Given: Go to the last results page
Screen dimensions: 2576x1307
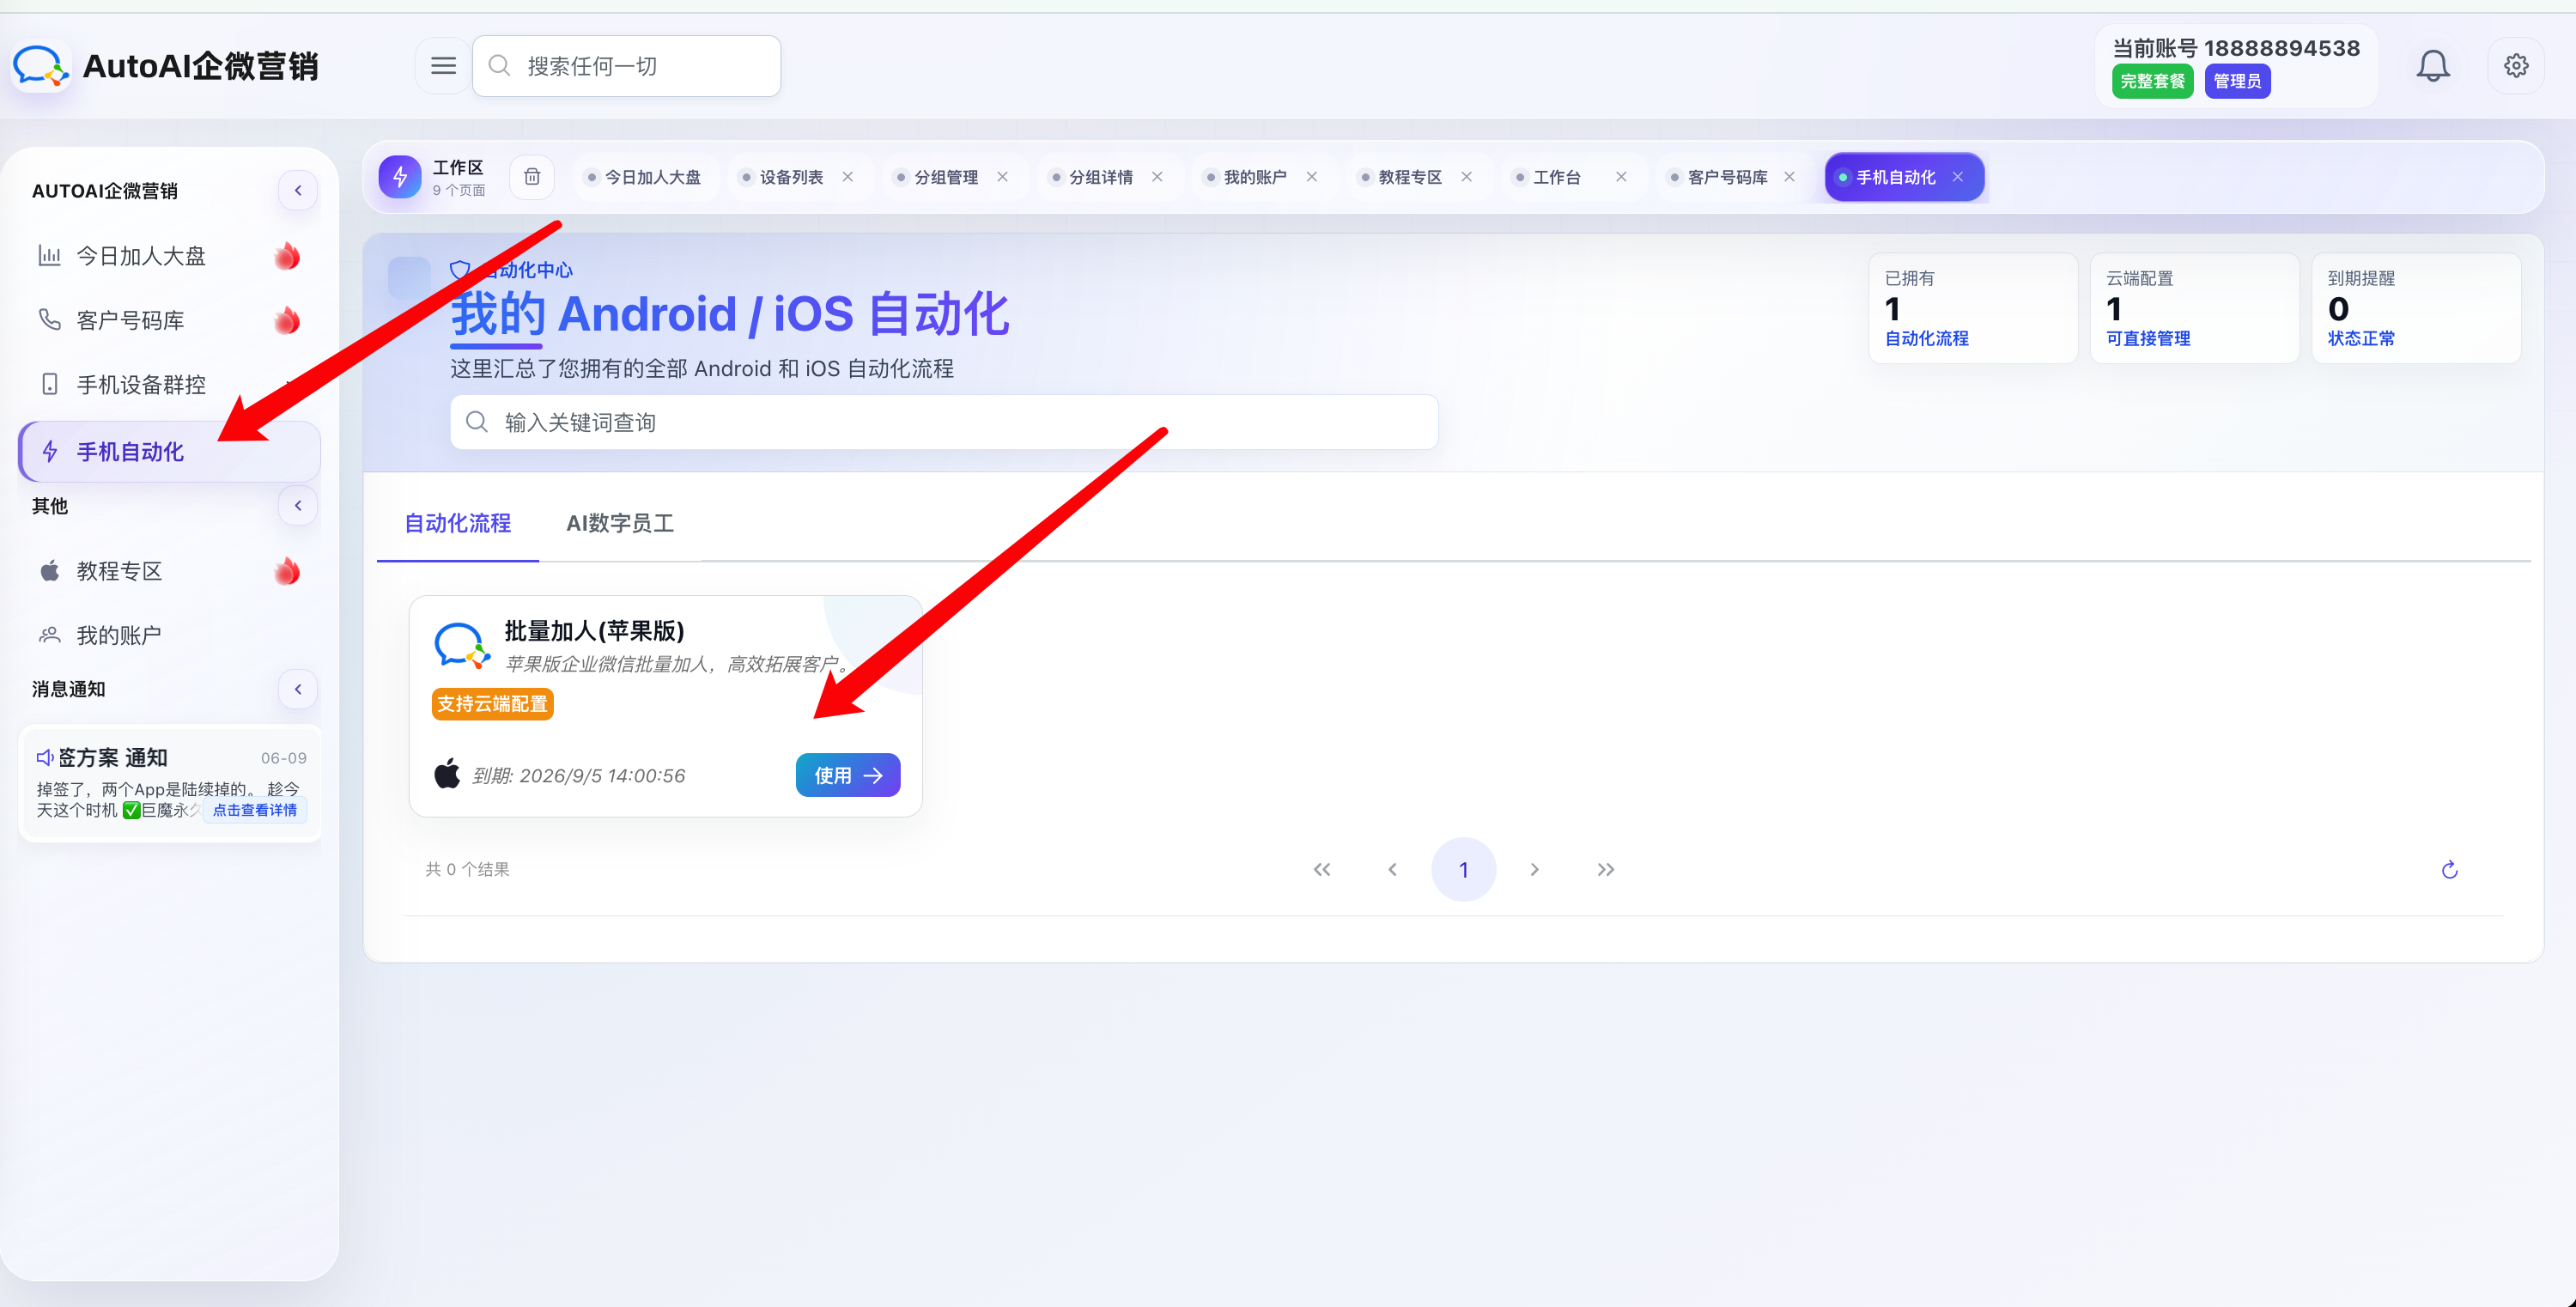Looking at the screenshot, I should (x=1606, y=870).
